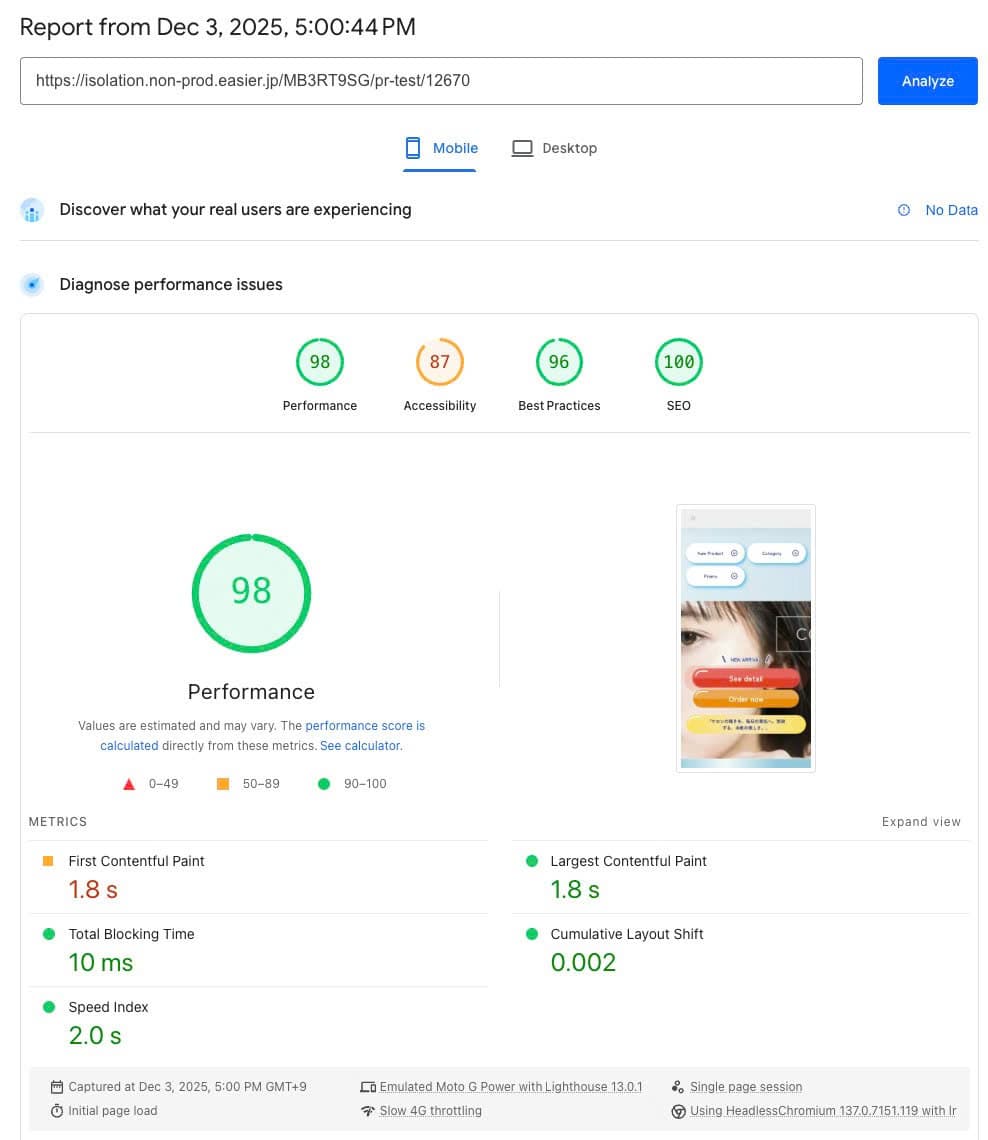Image resolution: width=988 pixels, height=1140 pixels.
Task: Click the desktop monitor icon in the tab
Action: pos(522,148)
